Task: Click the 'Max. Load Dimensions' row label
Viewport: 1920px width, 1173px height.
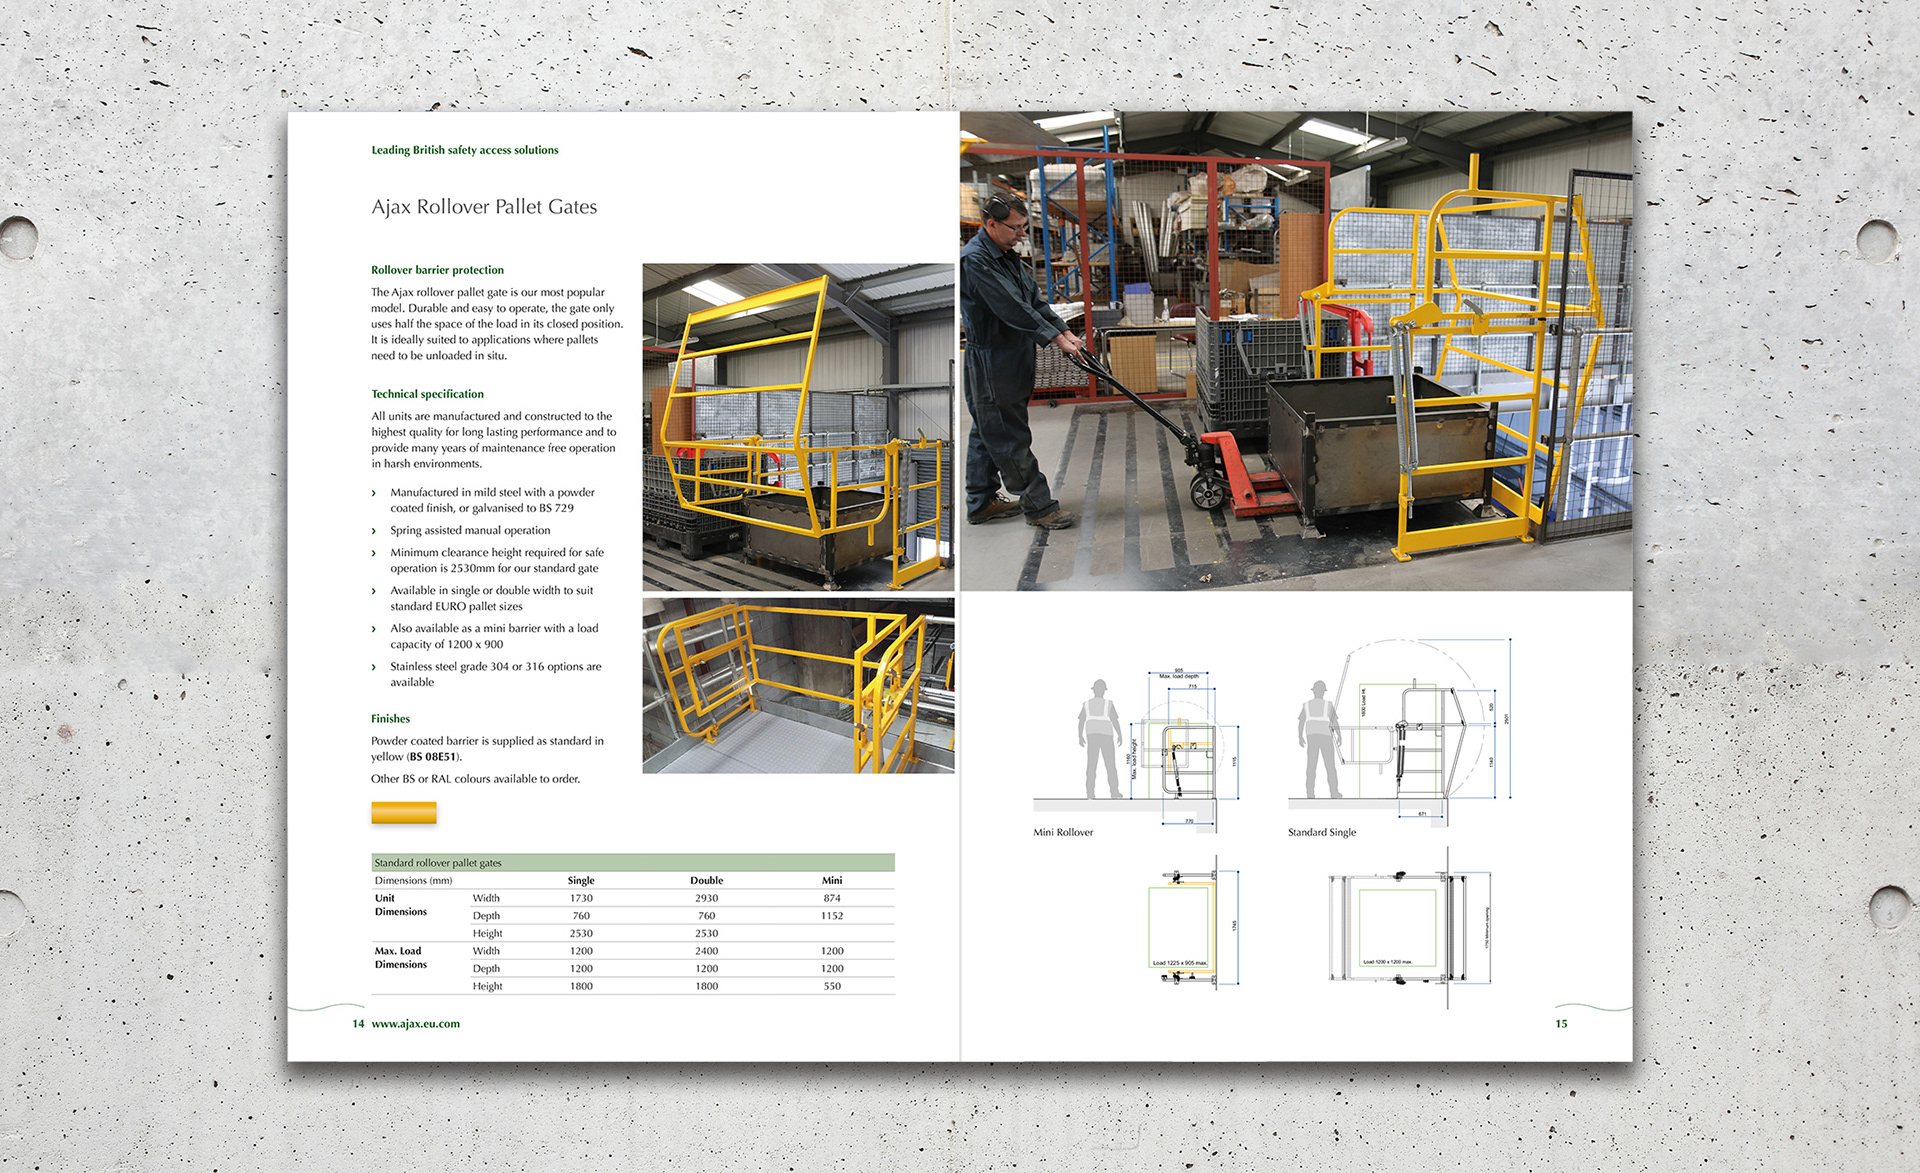Action: [400, 958]
